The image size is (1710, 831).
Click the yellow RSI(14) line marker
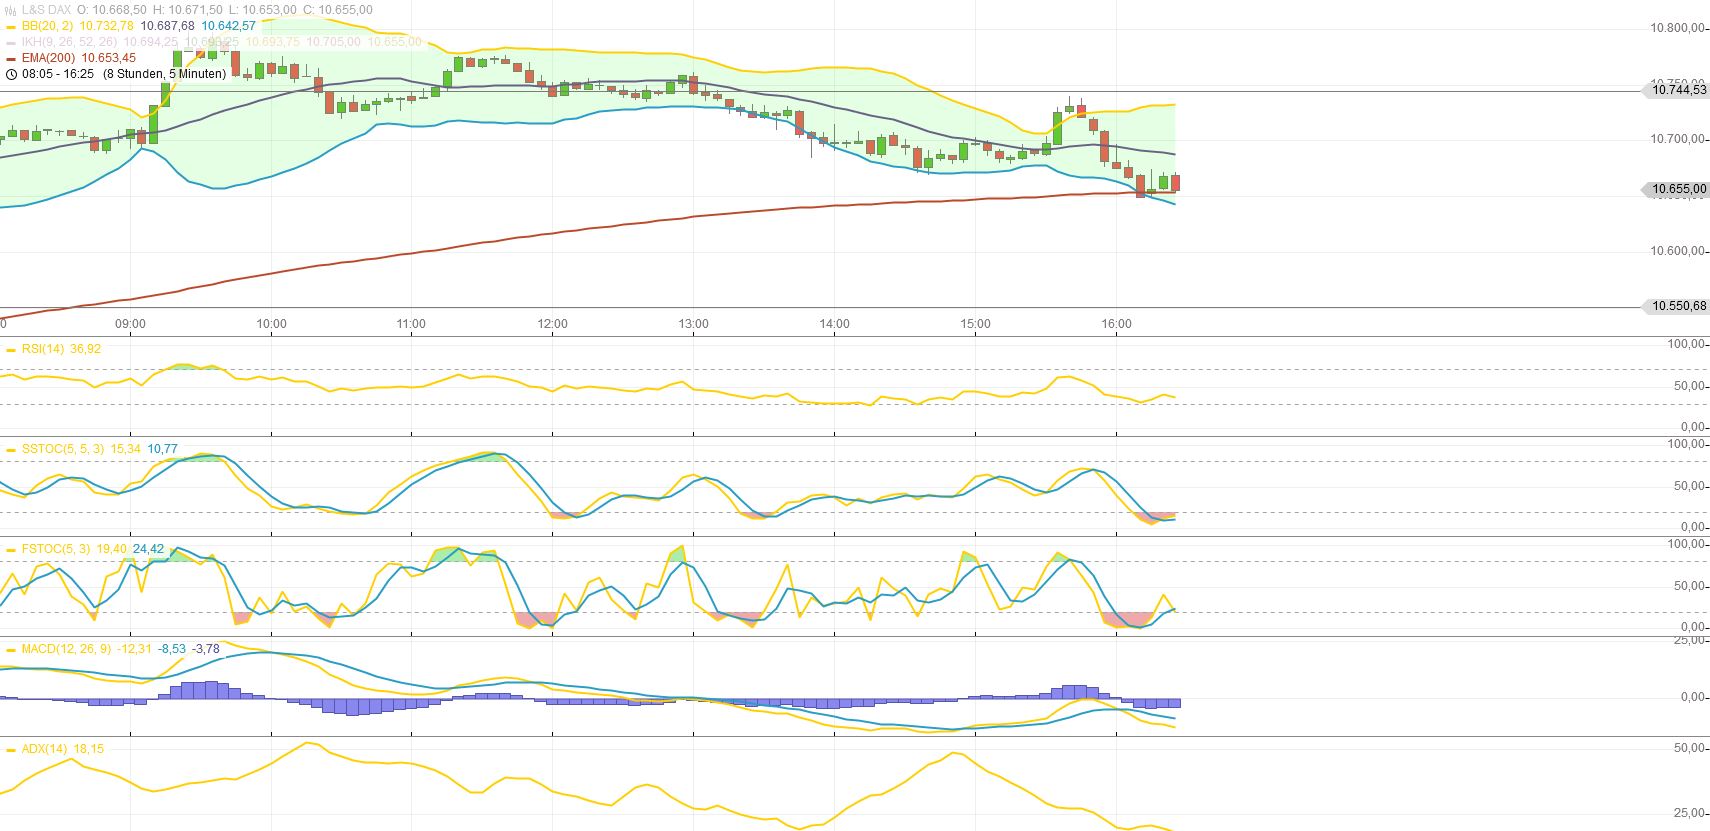(x=11, y=349)
